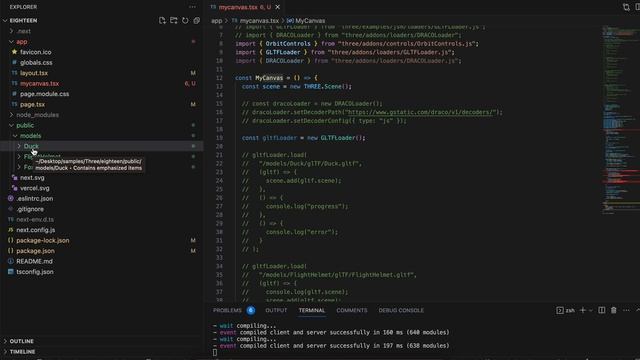Open terminal panel more actions
The height and width of the screenshot is (360, 640).
(x=626, y=311)
